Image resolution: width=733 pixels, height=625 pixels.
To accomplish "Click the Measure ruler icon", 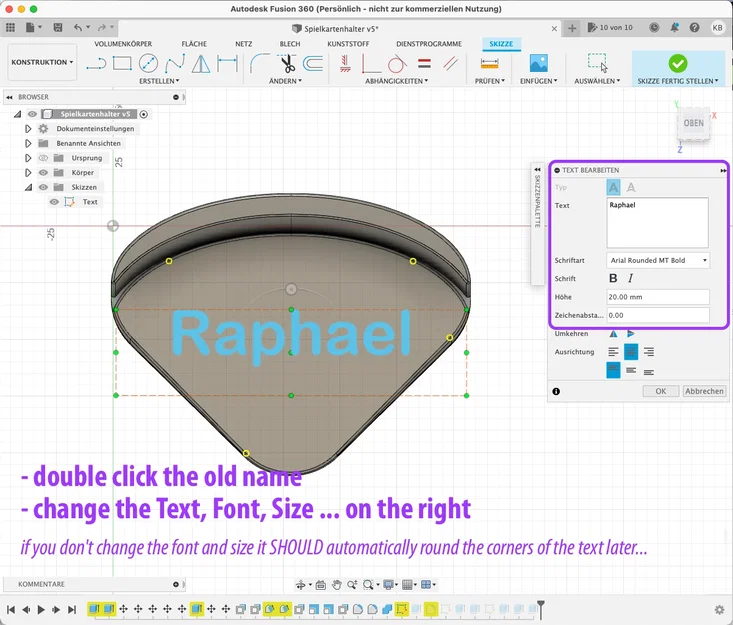I will pos(489,63).
